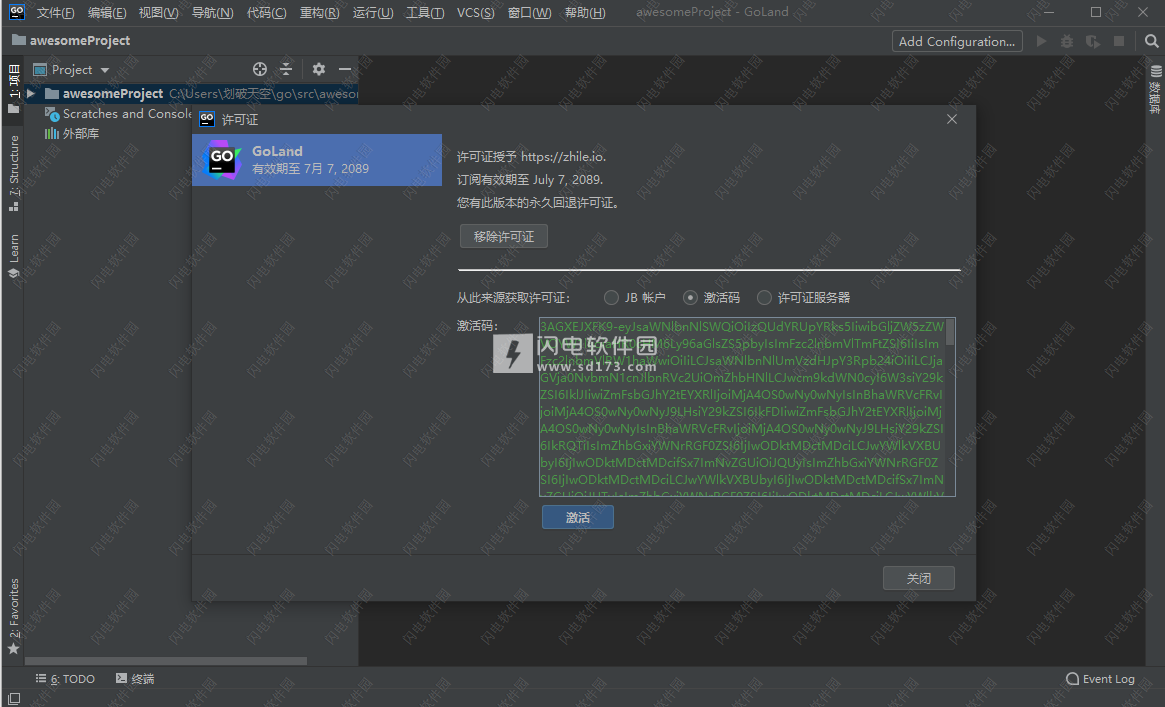Screen dimensions: 1165x707
Task: Open Search Everywhere with the magnifier icon
Action: 1152,42
